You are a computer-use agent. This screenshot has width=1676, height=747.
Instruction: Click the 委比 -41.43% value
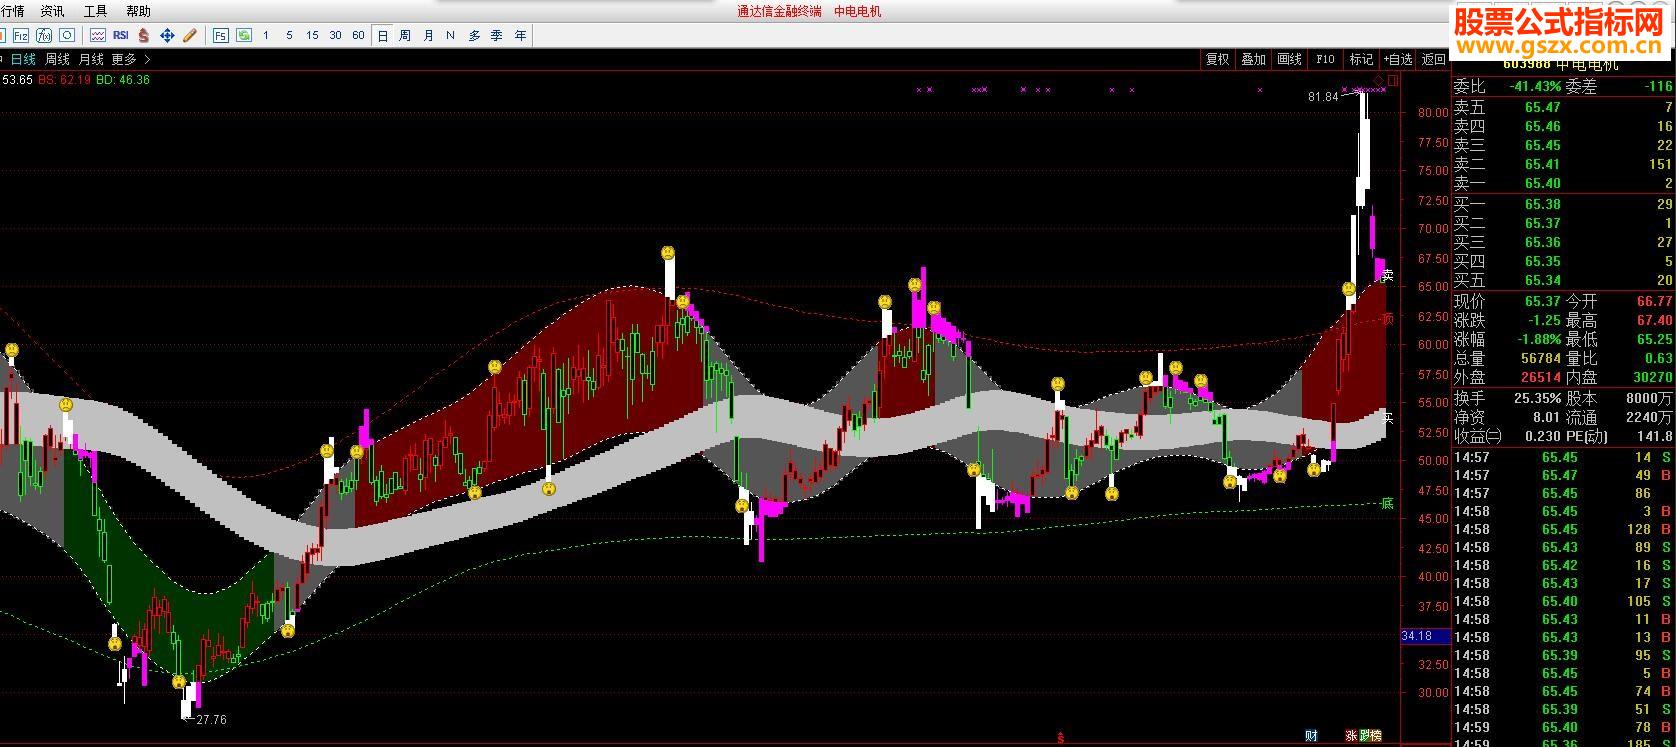[x=1535, y=87]
